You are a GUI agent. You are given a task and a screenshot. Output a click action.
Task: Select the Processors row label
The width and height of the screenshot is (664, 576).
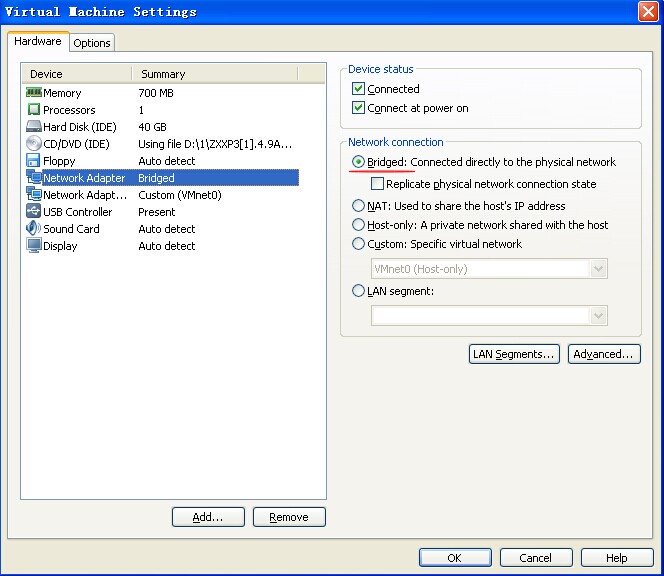[69, 110]
